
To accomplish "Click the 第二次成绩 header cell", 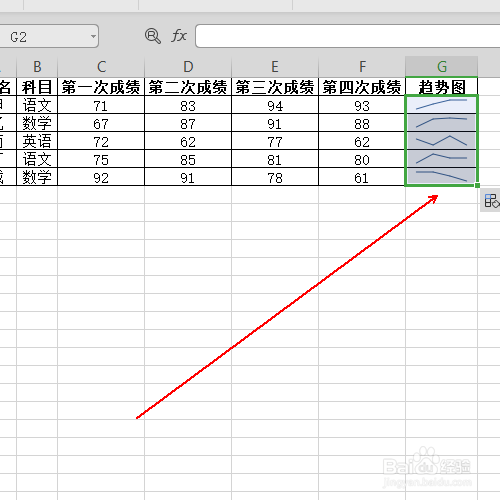I will (188, 87).
